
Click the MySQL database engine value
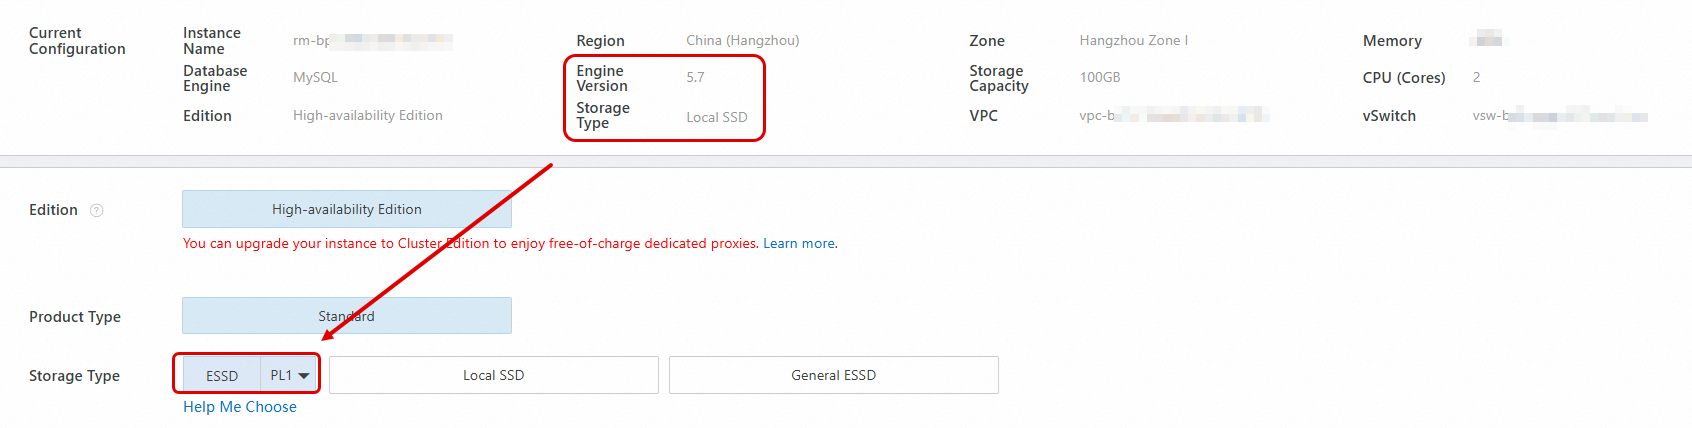315,77
